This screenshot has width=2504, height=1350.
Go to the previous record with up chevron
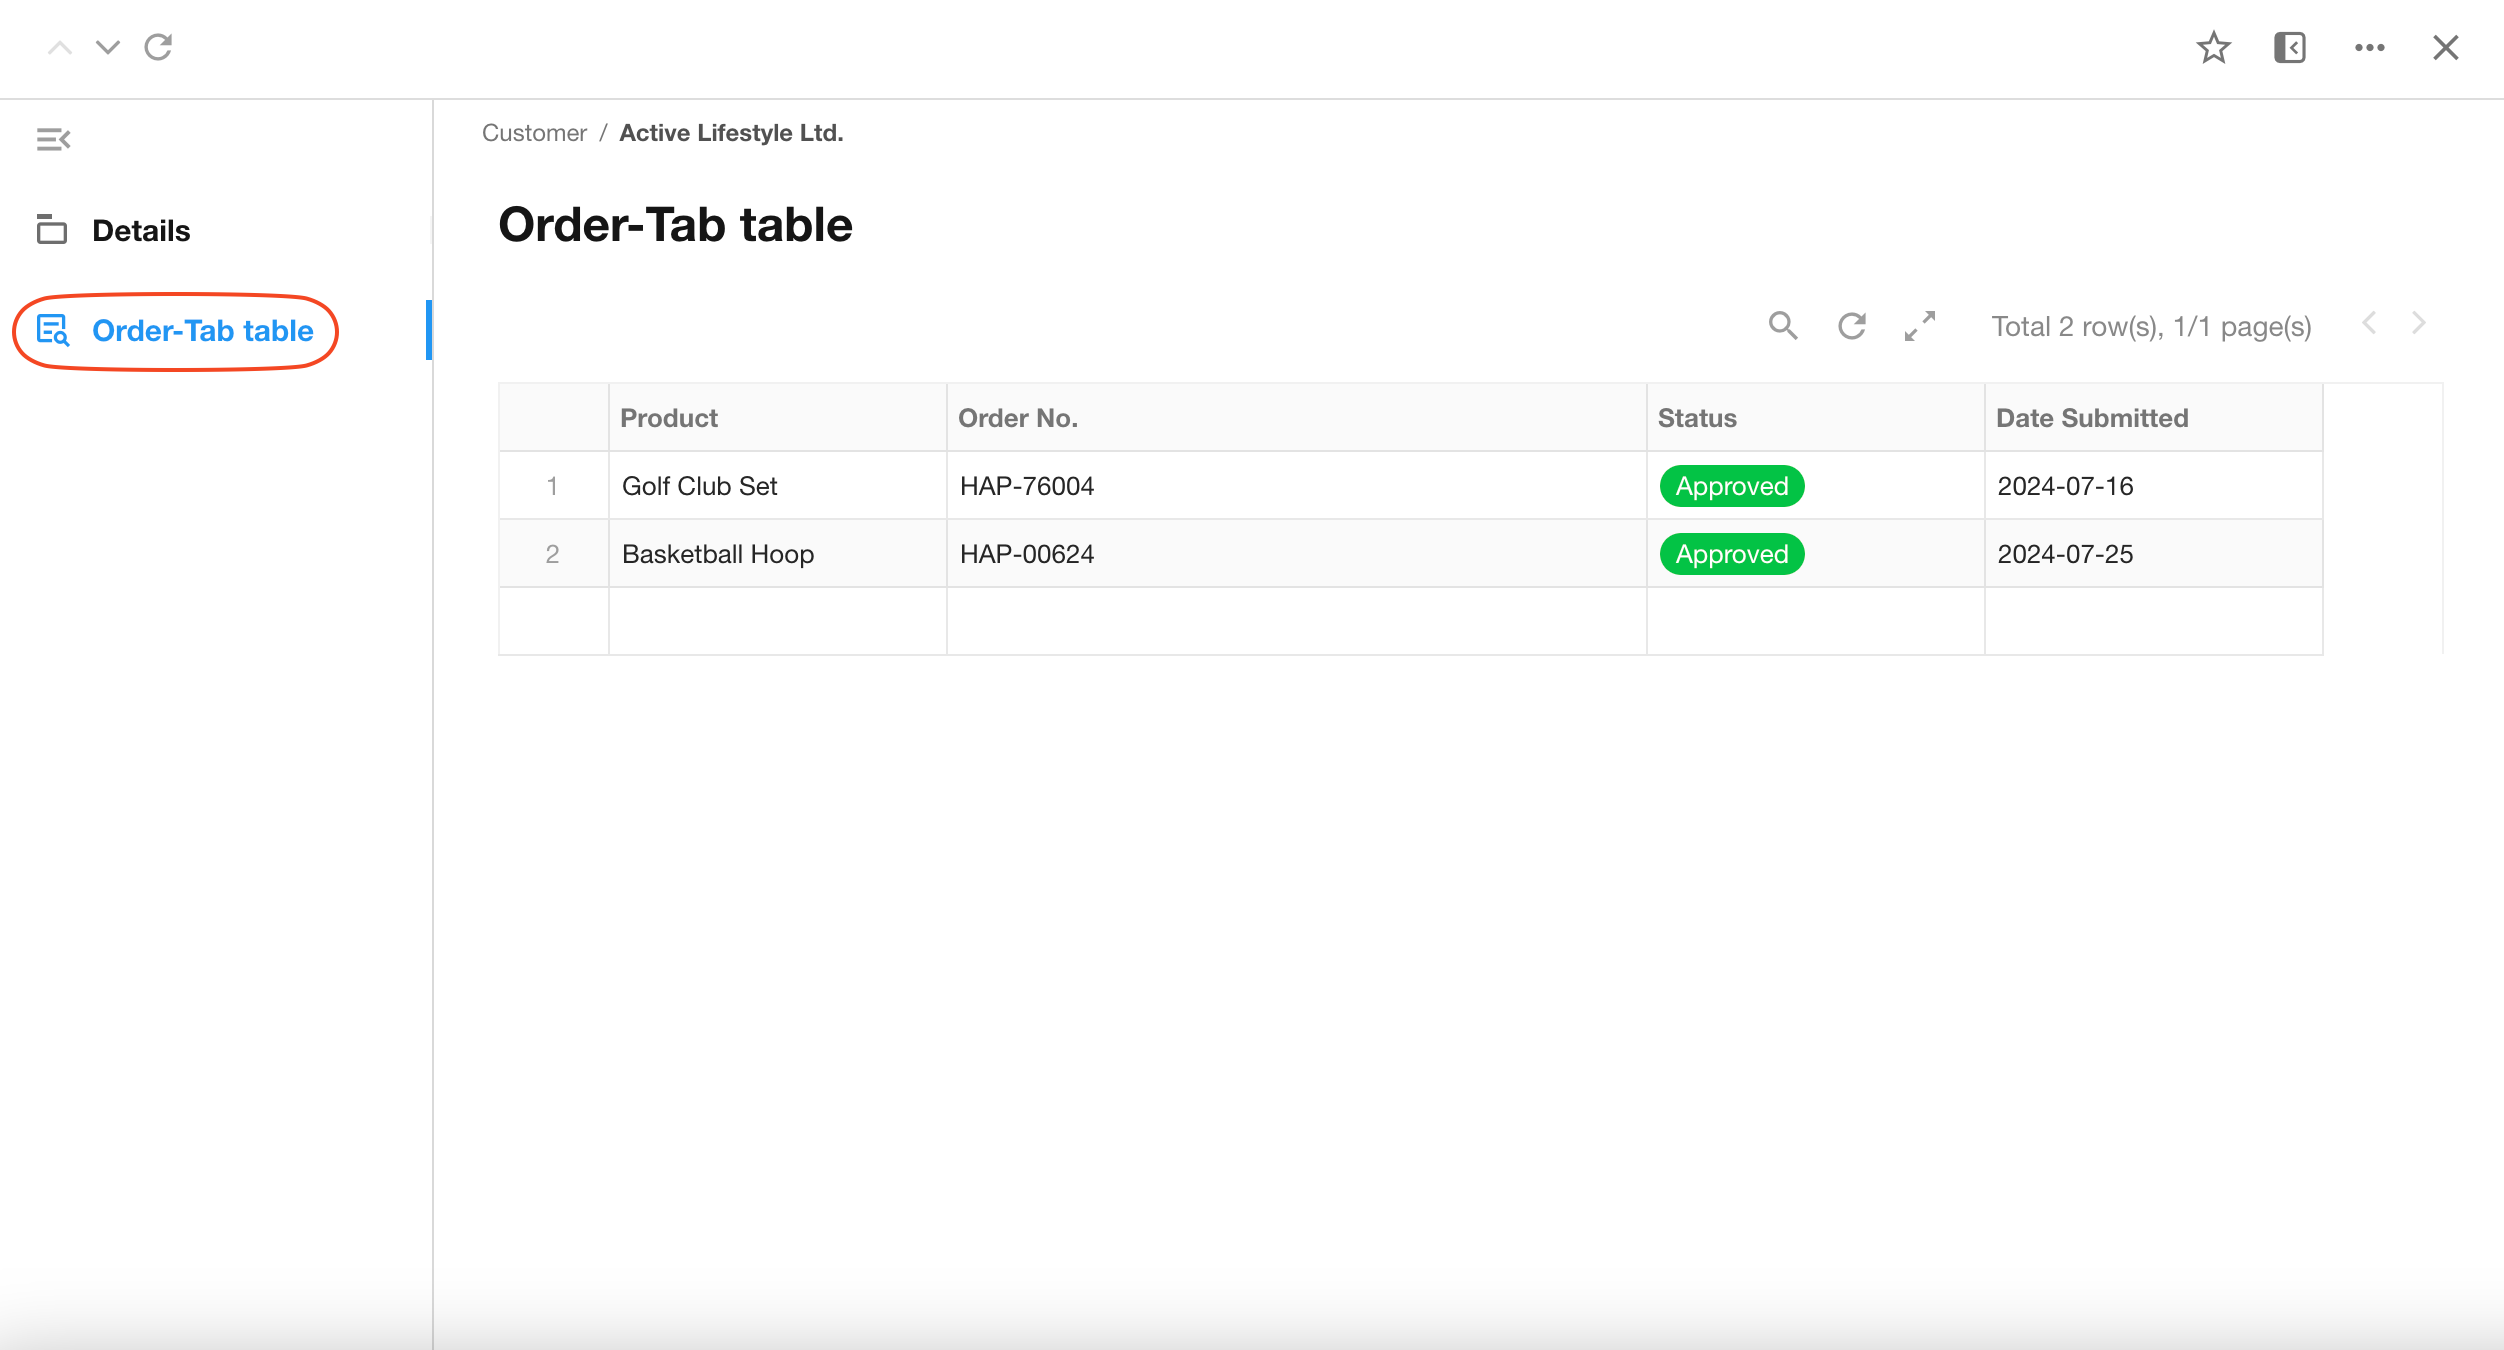60,47
